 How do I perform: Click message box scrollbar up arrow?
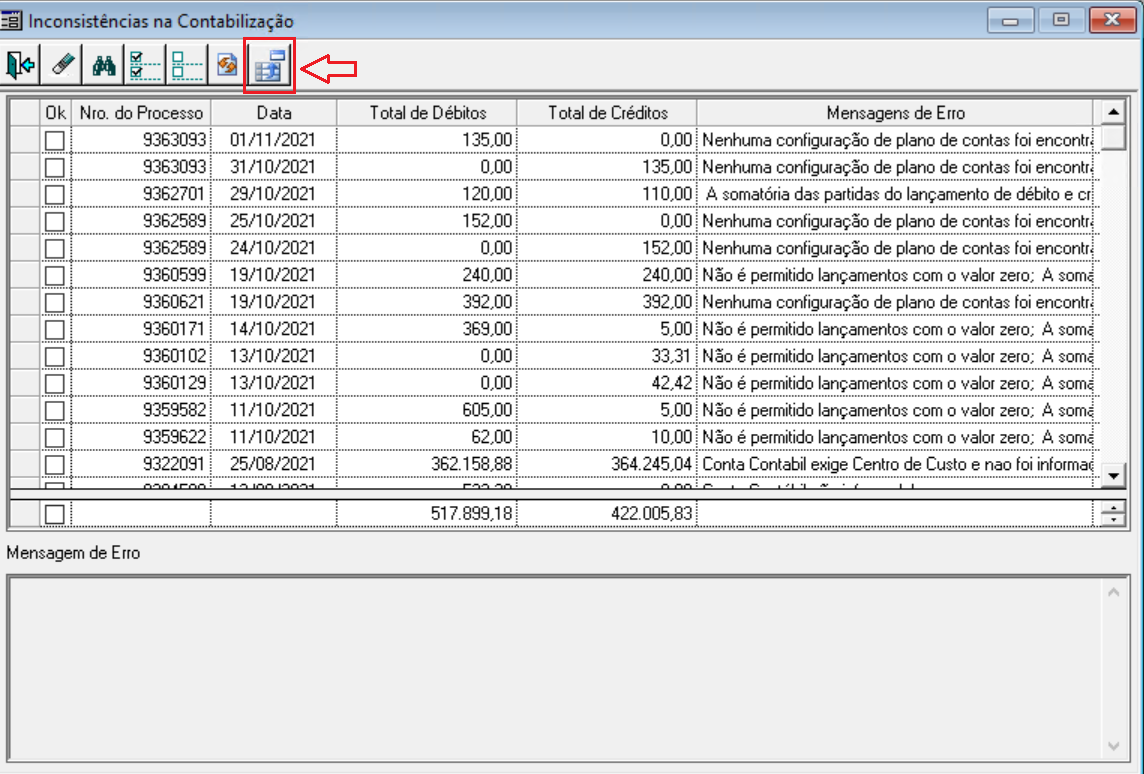coord(1113,592)
